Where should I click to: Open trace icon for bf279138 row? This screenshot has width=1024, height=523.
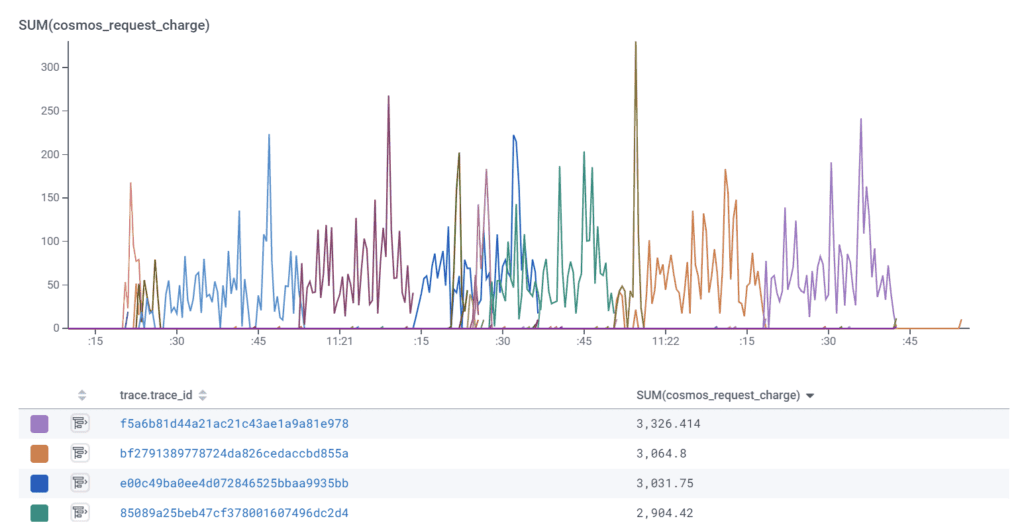(x=81, y=454)
